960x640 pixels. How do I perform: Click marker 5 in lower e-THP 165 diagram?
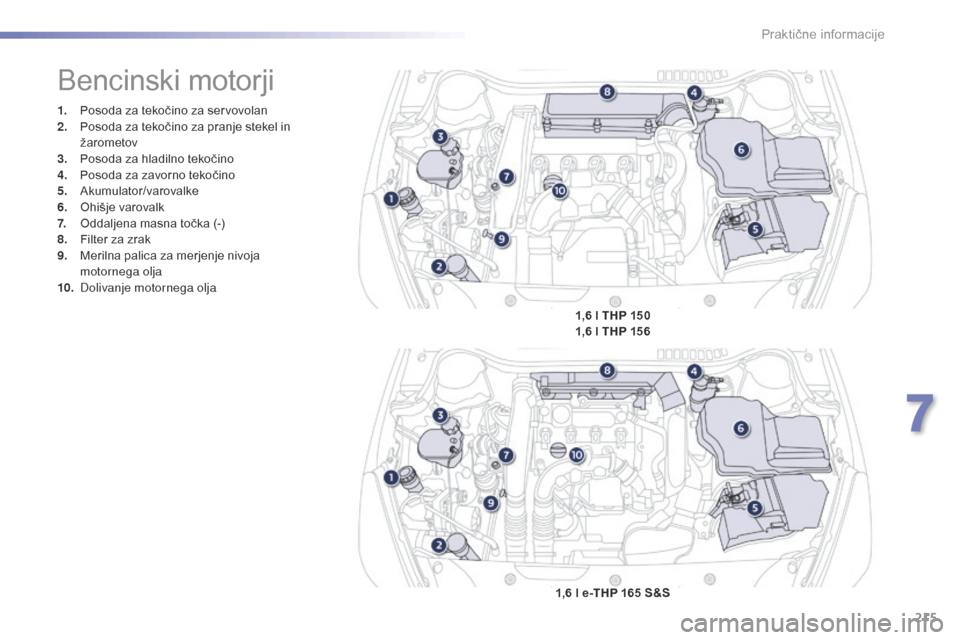click(x=755, y=508)
